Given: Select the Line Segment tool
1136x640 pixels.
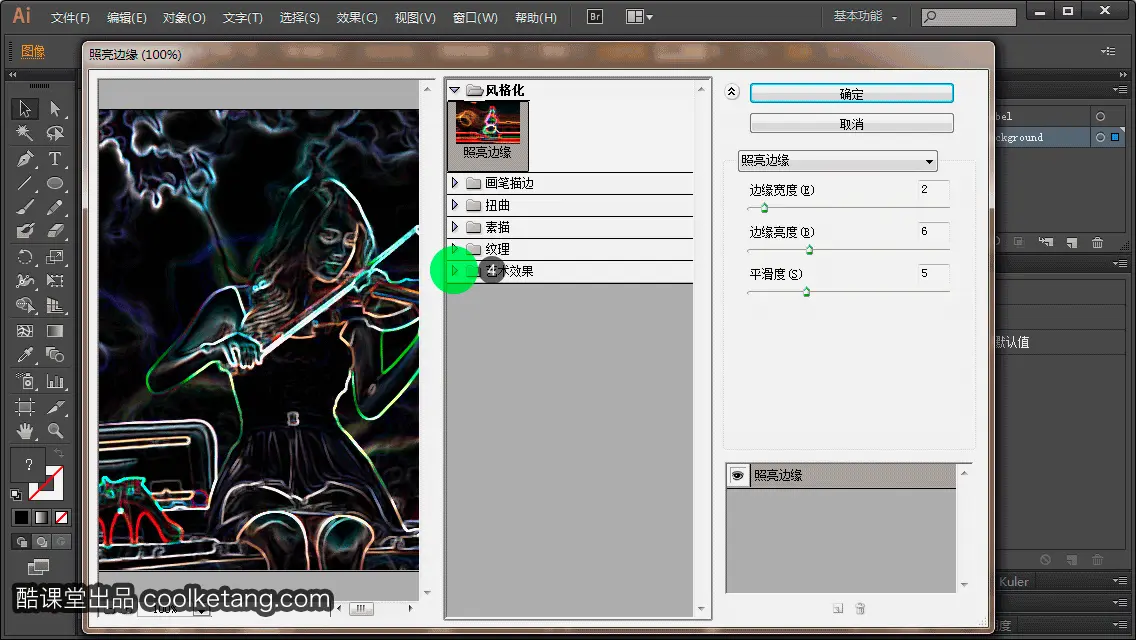Looking at the screenshot, I should pyautogui.click(x=25, y=183).
